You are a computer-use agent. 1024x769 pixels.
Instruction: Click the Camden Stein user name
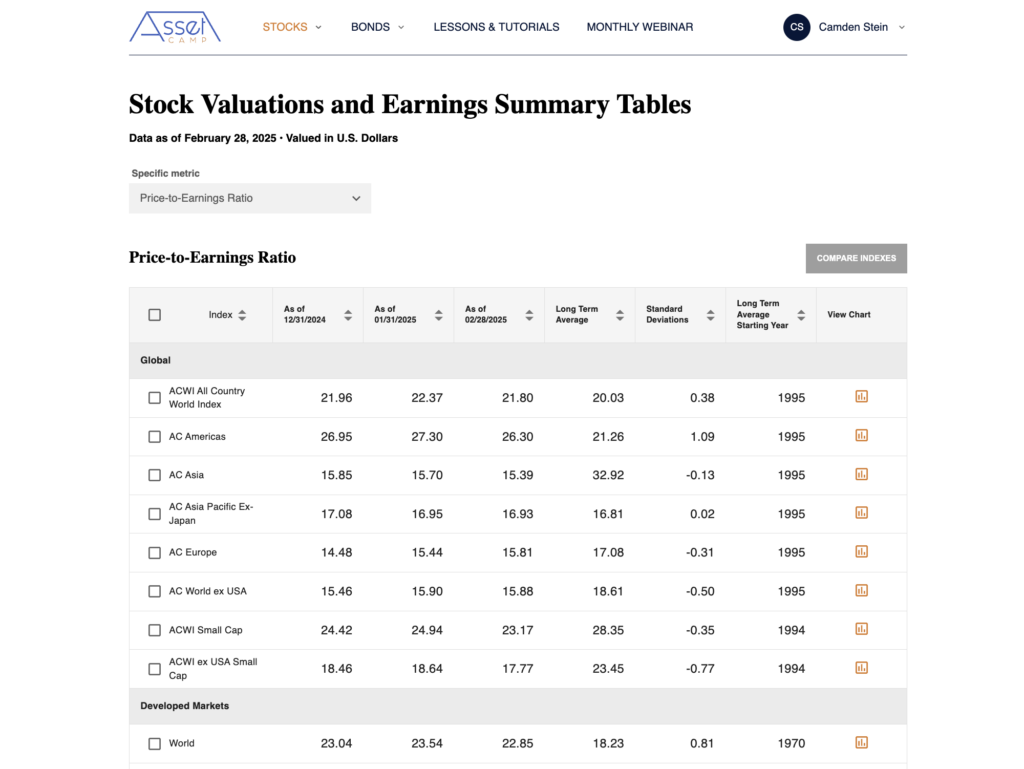(x=853, y=27)
